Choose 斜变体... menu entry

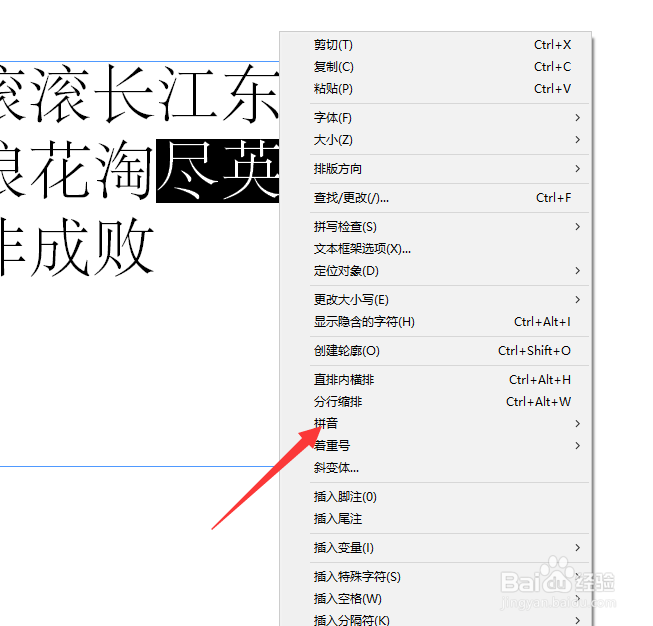tap(436, 468)
